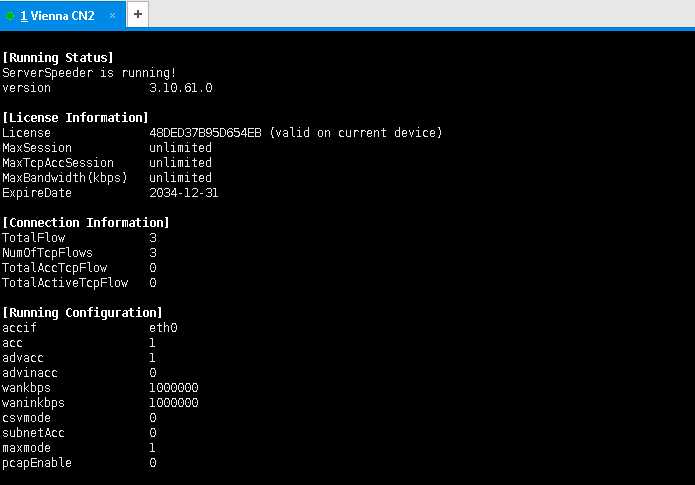Screen dimensions: 695x485
Task: Click the TotalAccTcpFlow label
Action: pos(55,268)
